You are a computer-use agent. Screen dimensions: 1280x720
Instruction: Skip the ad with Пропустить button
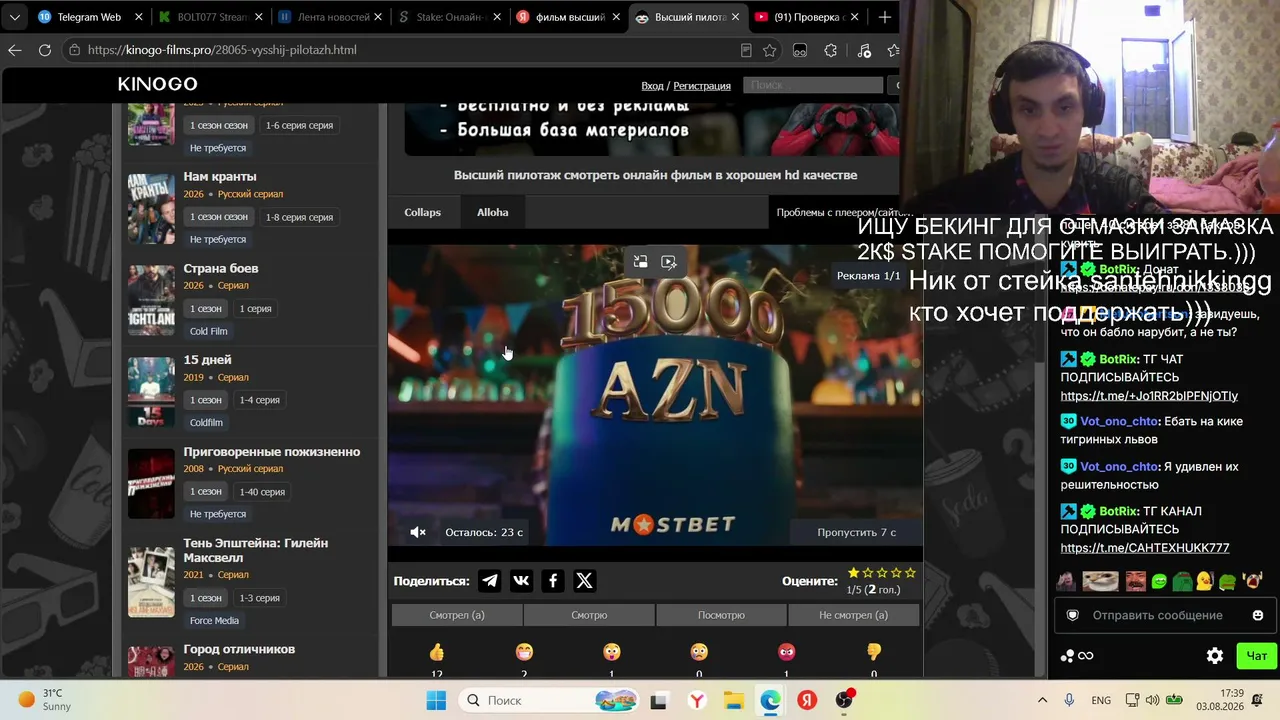(856, 532)
